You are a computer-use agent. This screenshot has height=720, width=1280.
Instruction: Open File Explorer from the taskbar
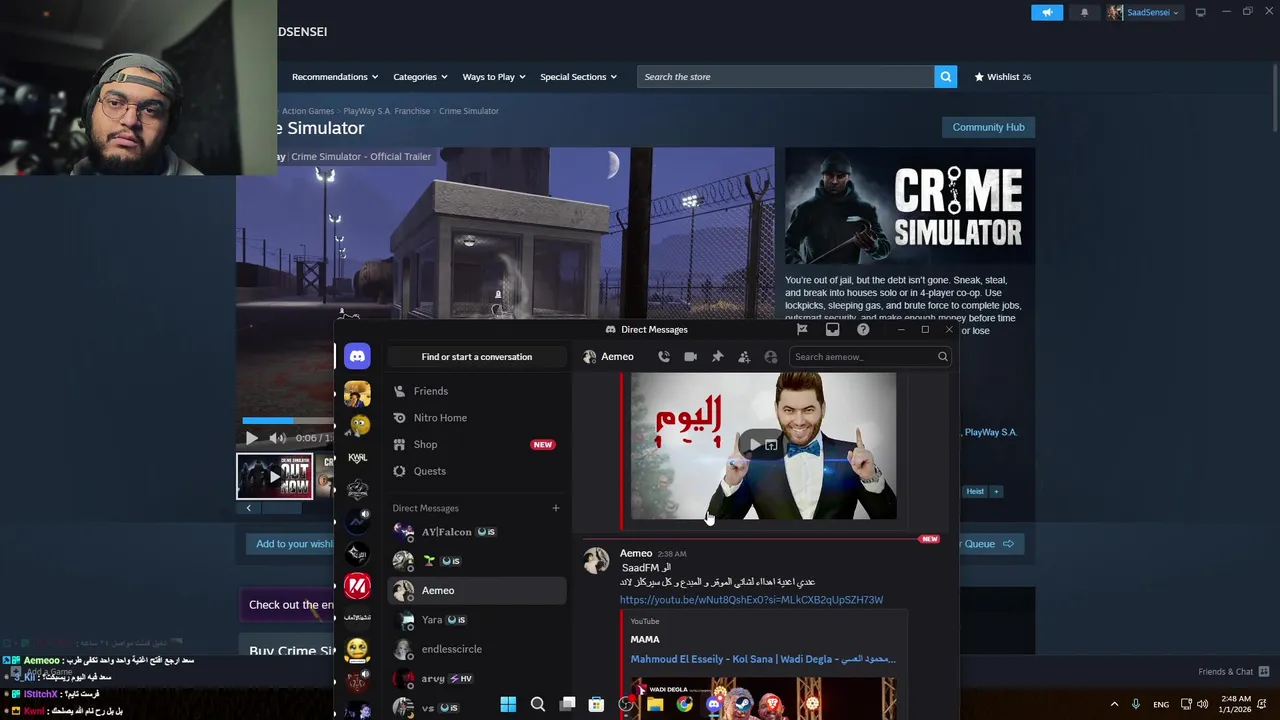coord(655,704)
